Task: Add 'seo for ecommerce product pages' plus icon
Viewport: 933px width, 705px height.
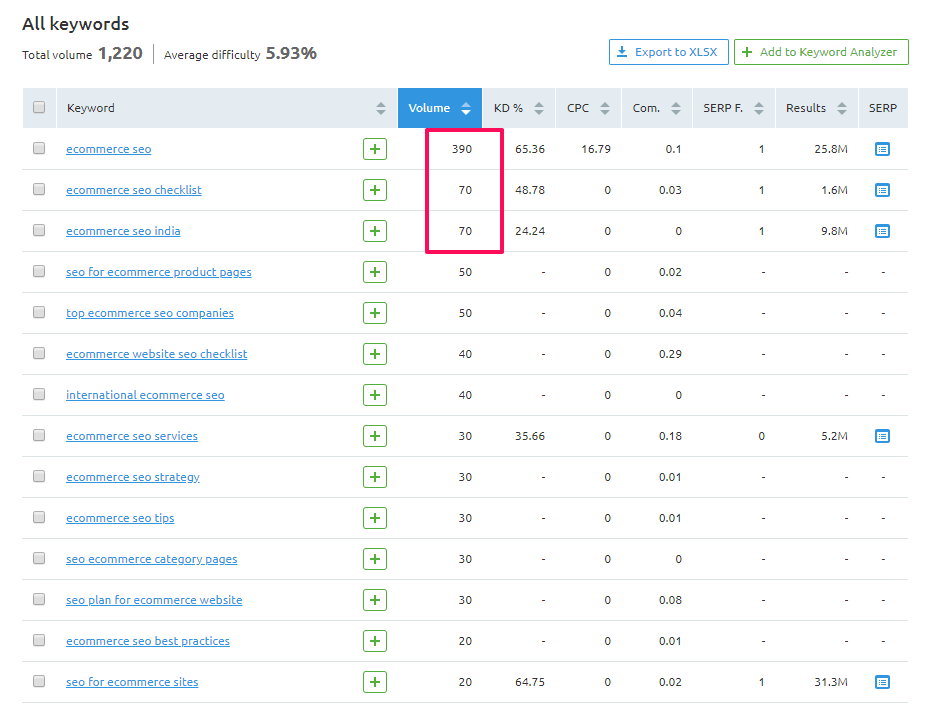Action: pos(375,272)
